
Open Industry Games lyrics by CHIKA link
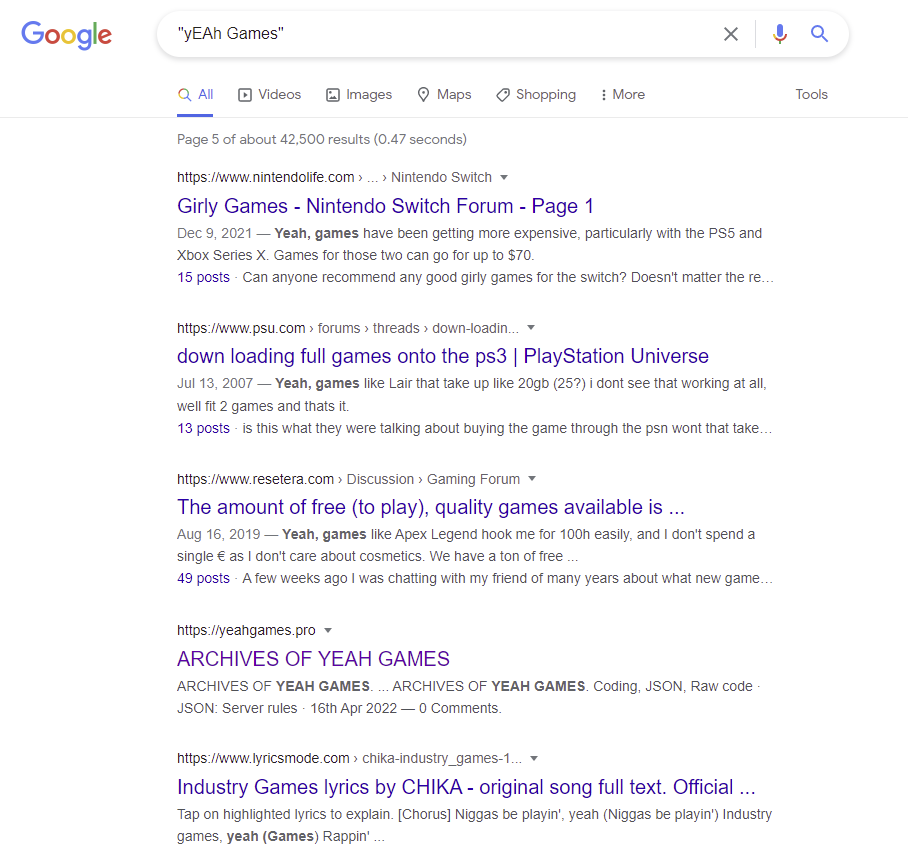pyautogui.click(x=465, y=787)
